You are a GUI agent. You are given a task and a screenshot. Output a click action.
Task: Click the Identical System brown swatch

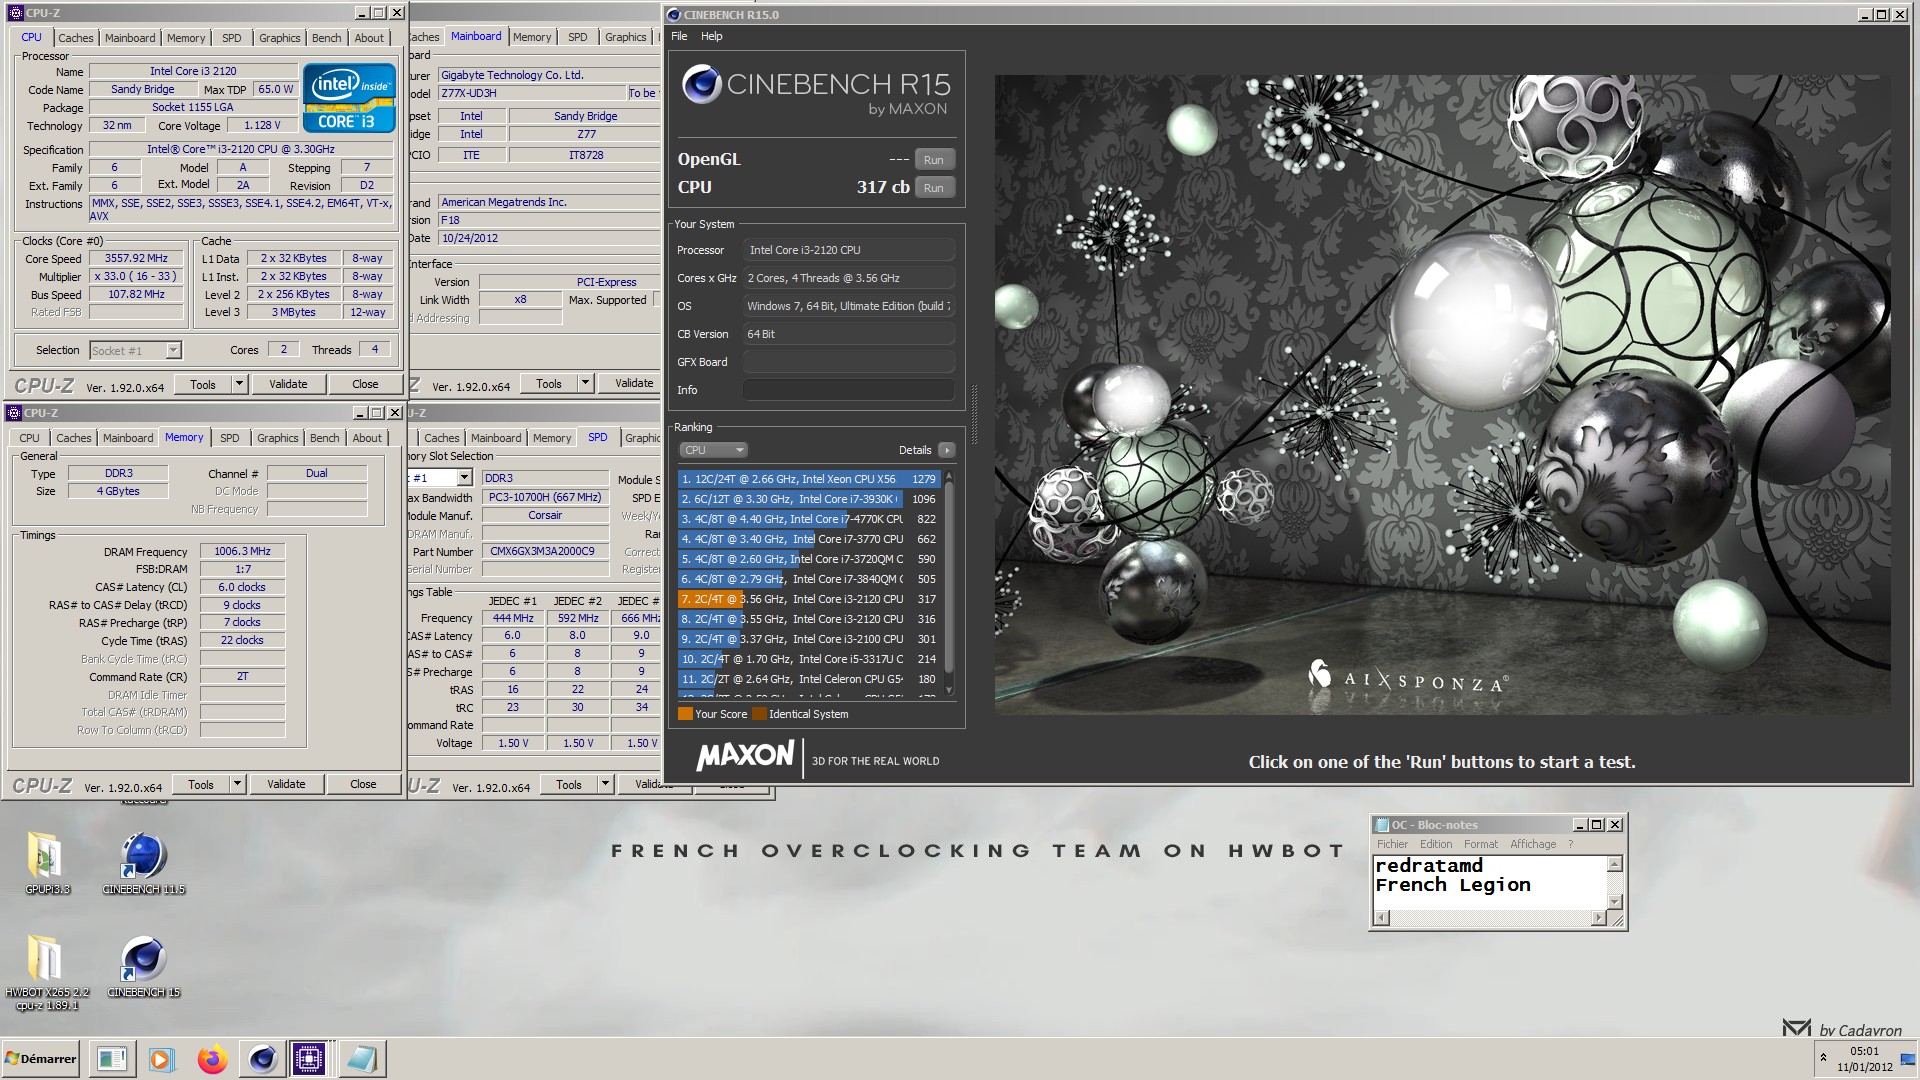pyautogui.click(x=759, y=714)
